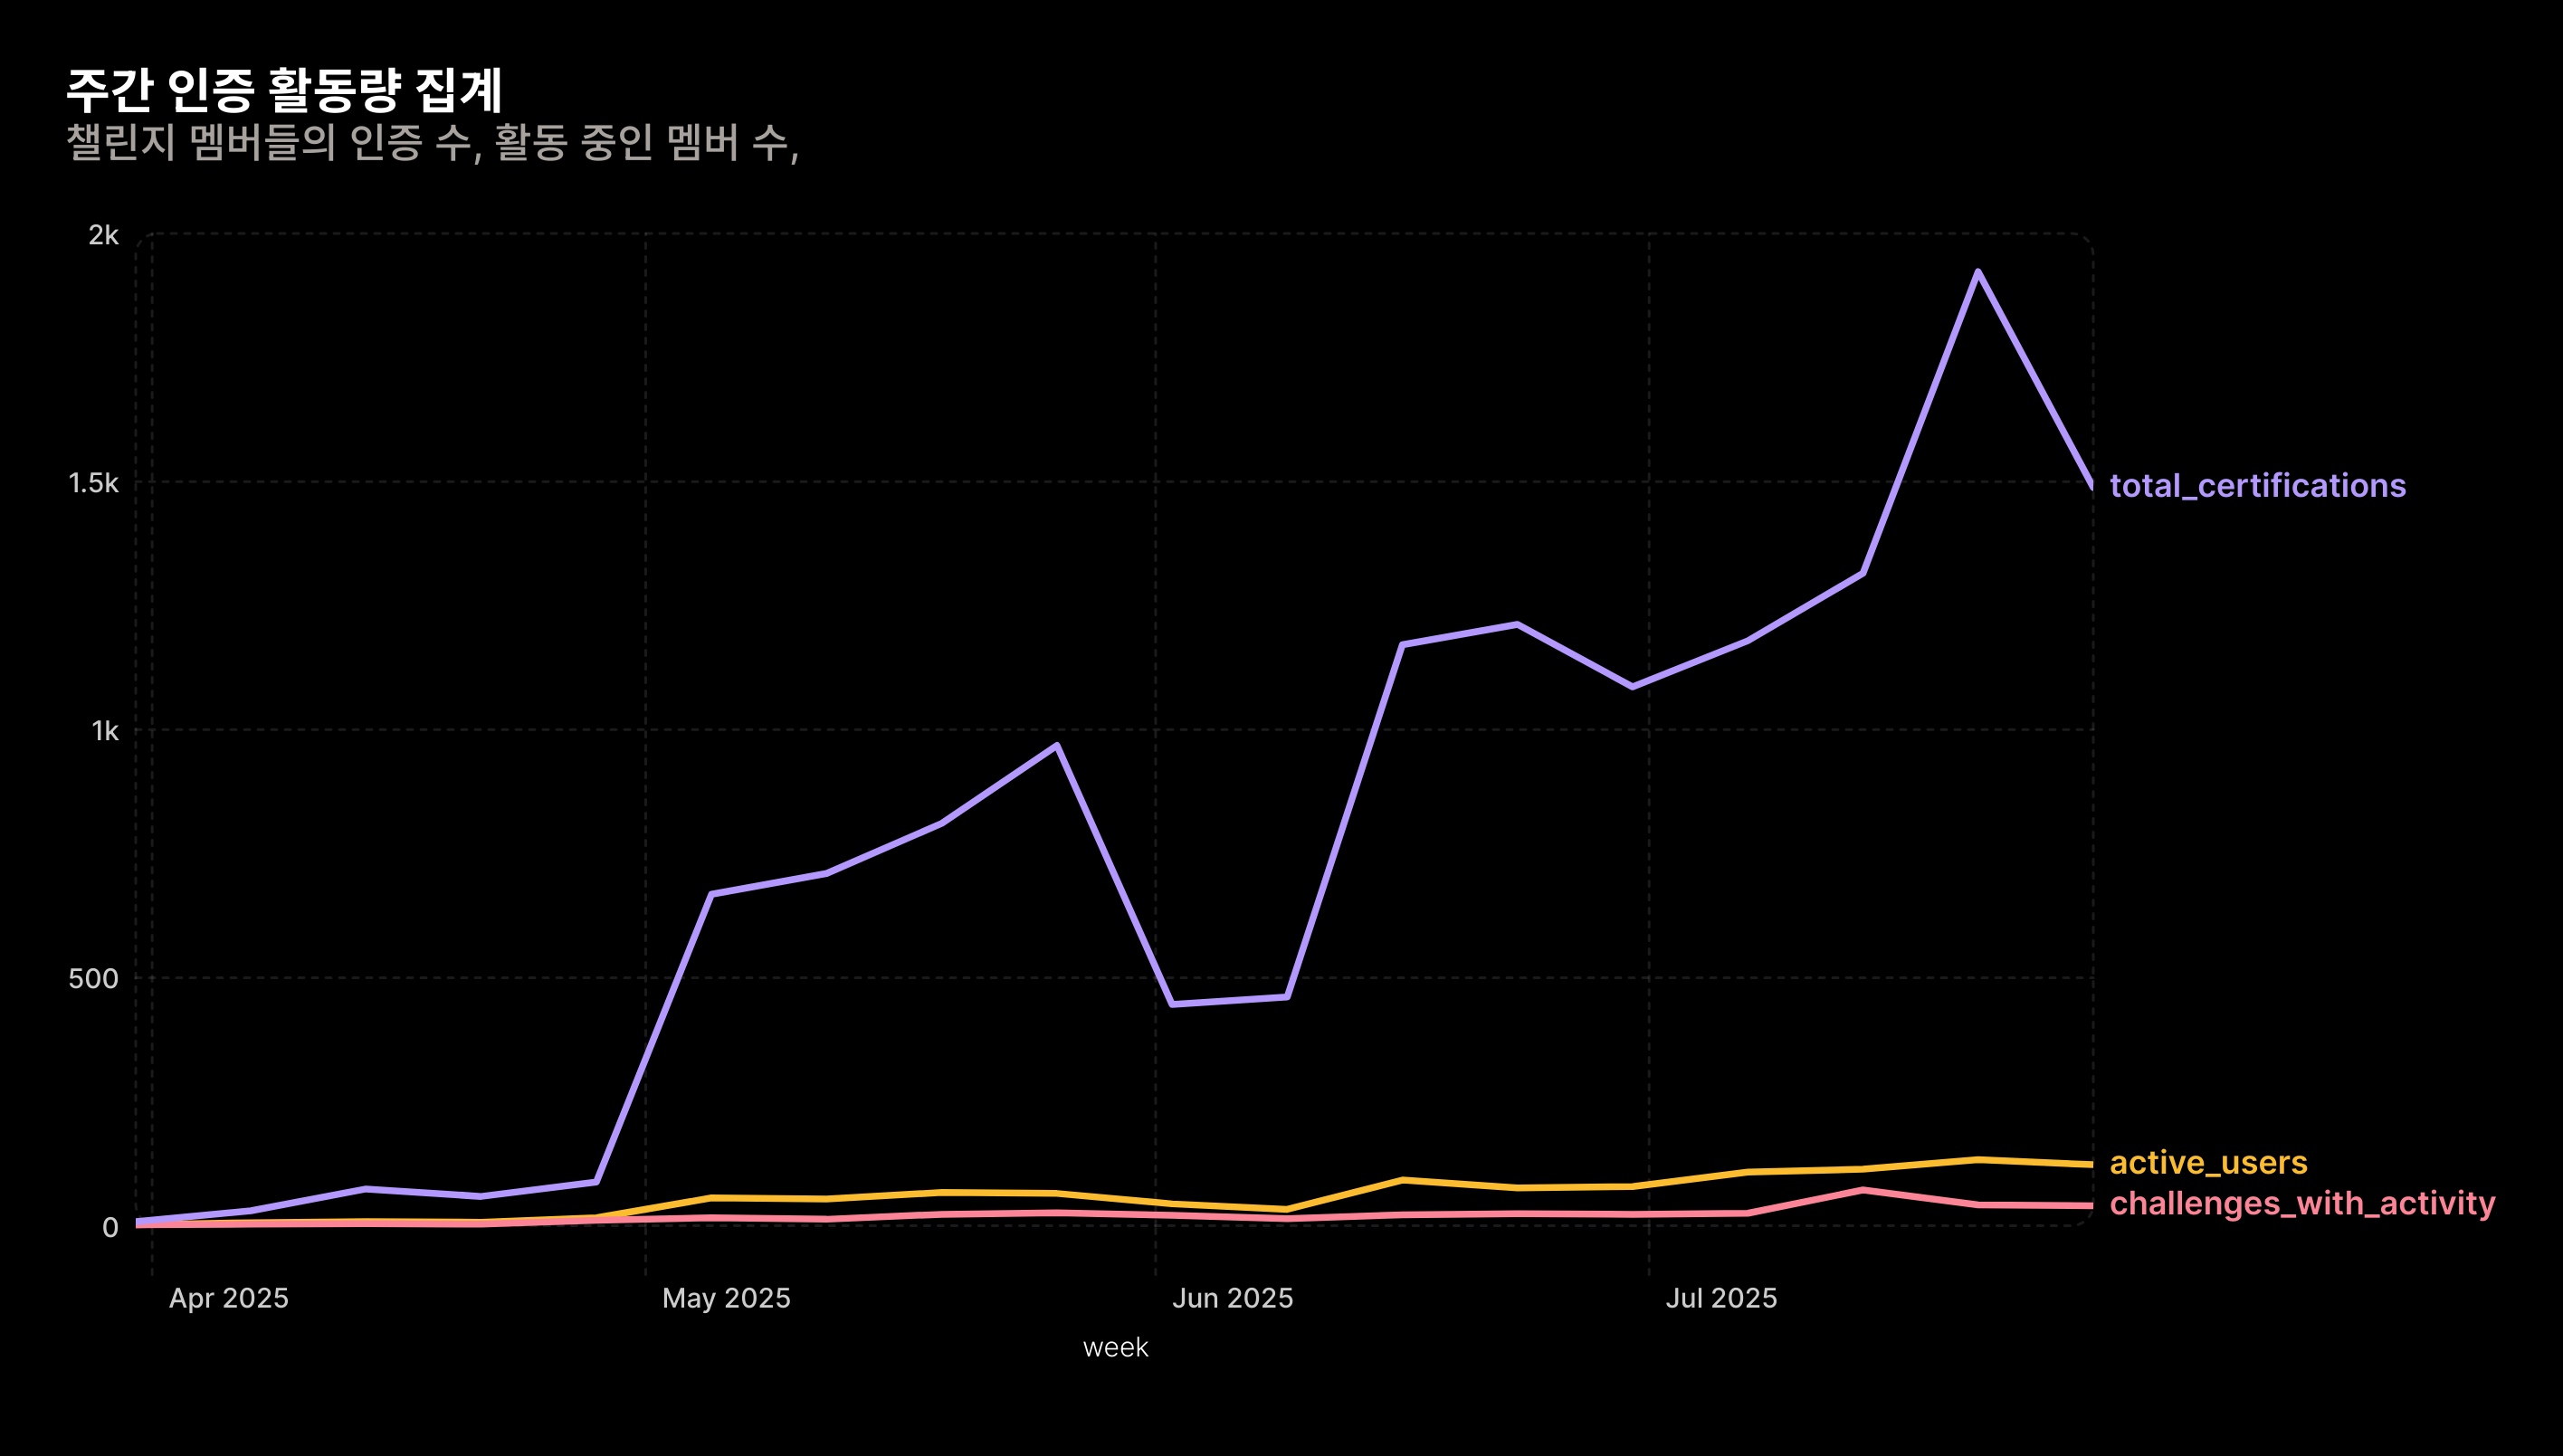Click the purple line's early-June low point
The height and width of the screenshot is (1456, 2563).
coord(1172,1003)
